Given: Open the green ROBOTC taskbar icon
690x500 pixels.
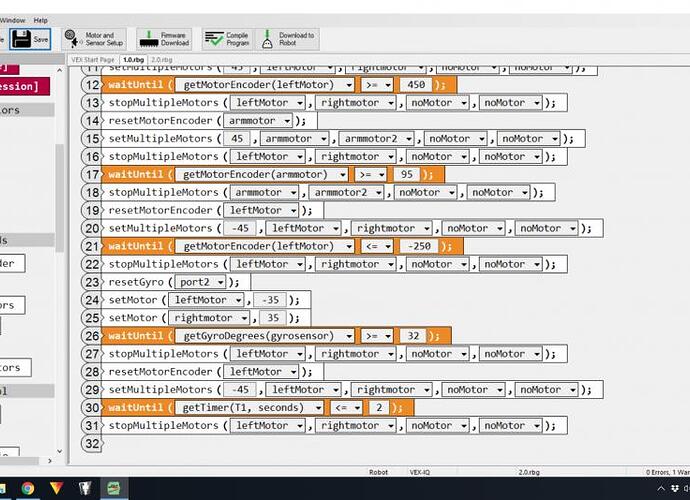Looking at the screenshot, I should 114,488.
